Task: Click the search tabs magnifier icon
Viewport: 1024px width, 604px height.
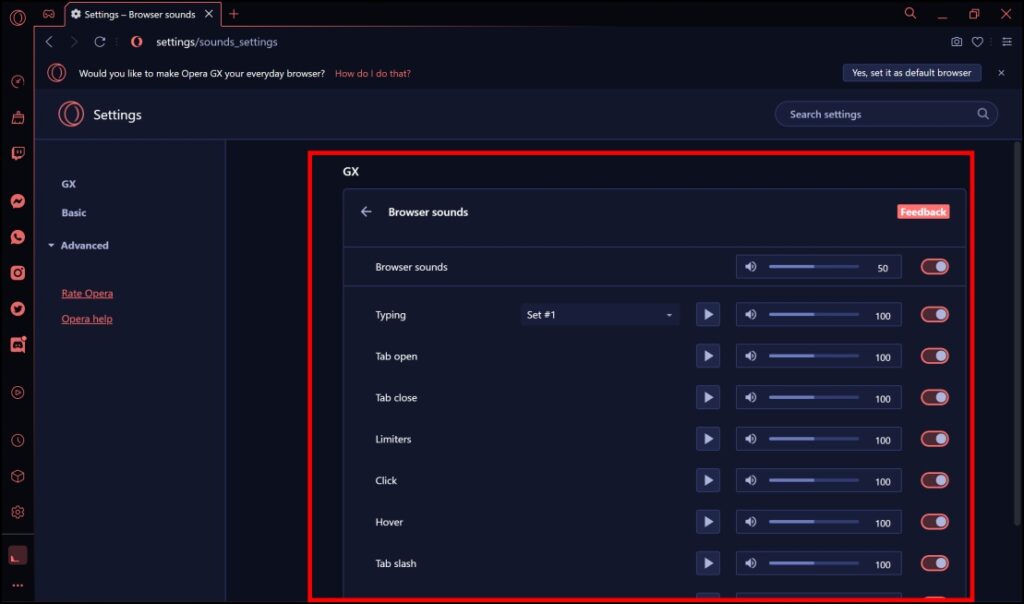Action: pos(910,14)
